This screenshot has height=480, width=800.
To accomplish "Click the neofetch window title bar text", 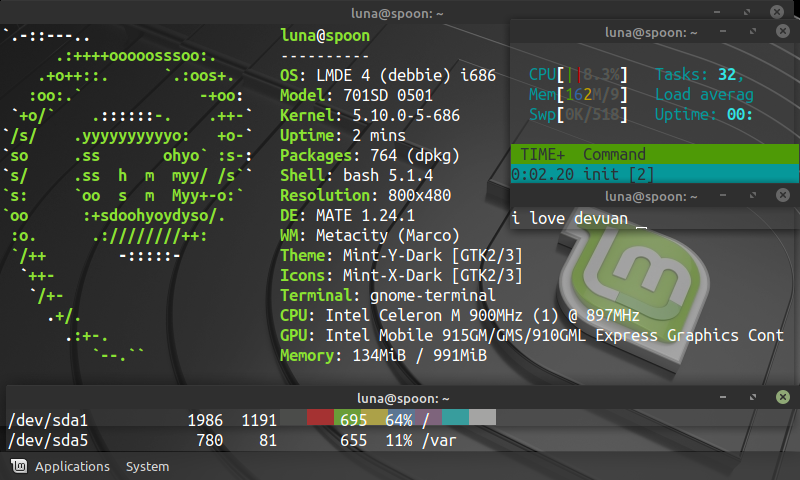I will coord(397,13).
